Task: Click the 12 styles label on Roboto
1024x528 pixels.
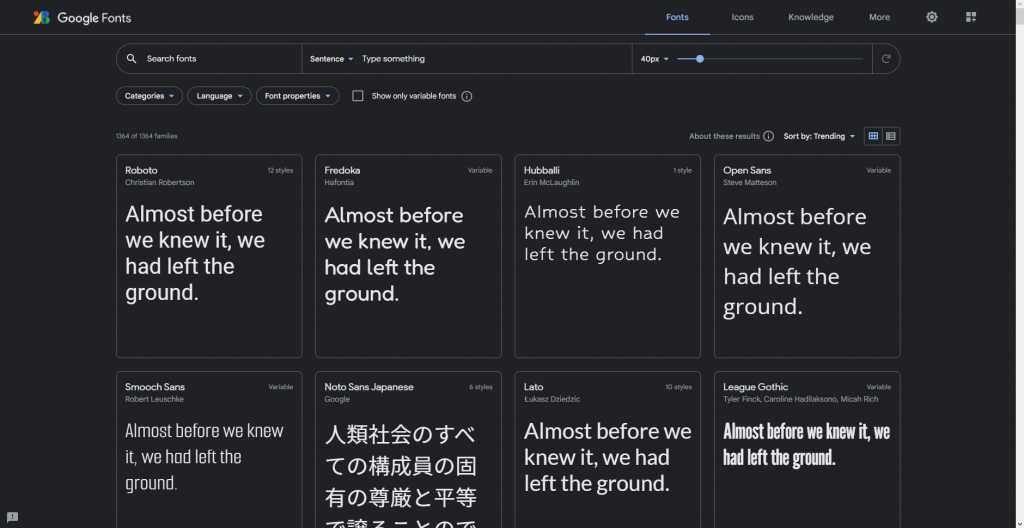Action: coord(280,171)
